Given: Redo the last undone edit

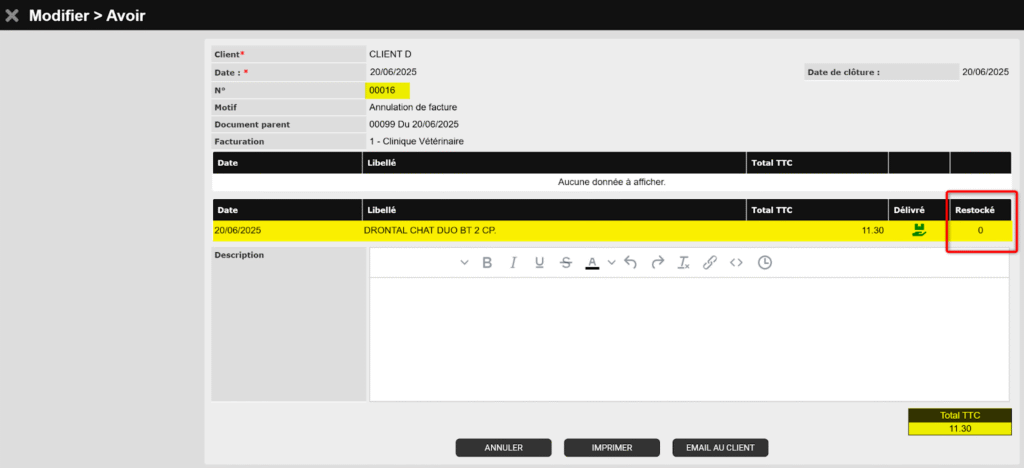Looking at the screenshot, I should [x=657, y=263].
